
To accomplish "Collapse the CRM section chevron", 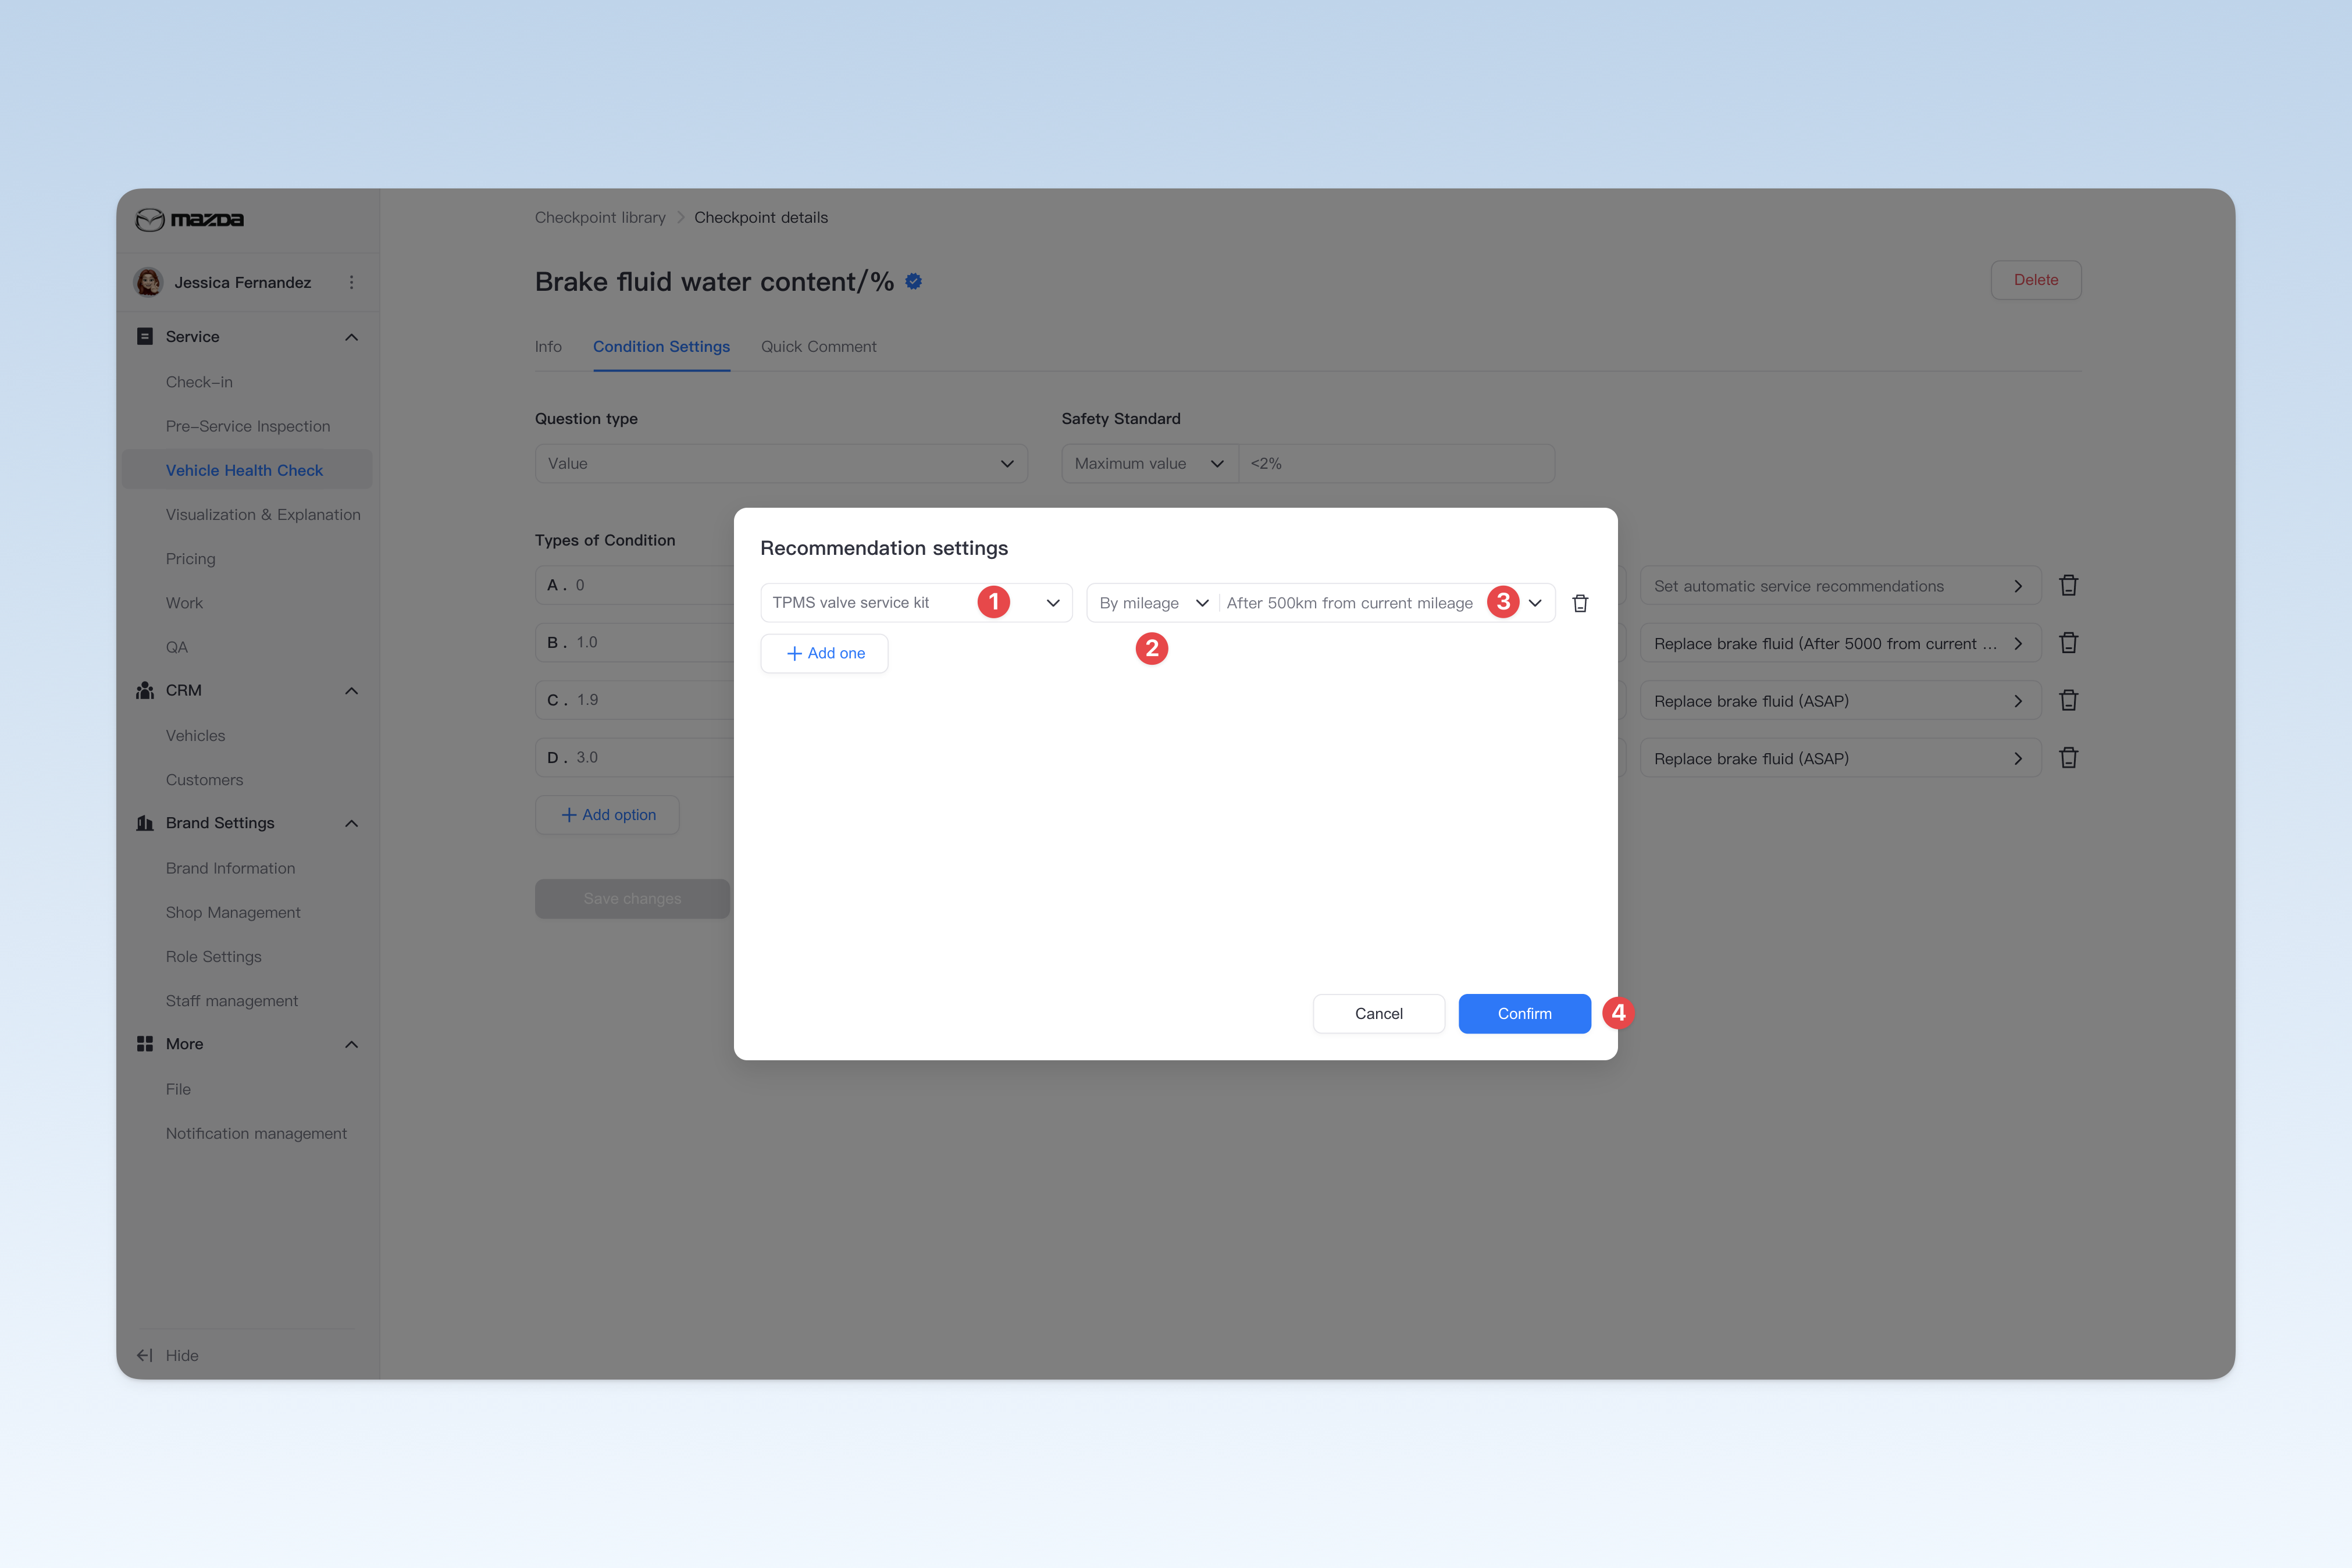I will (351, 691).
